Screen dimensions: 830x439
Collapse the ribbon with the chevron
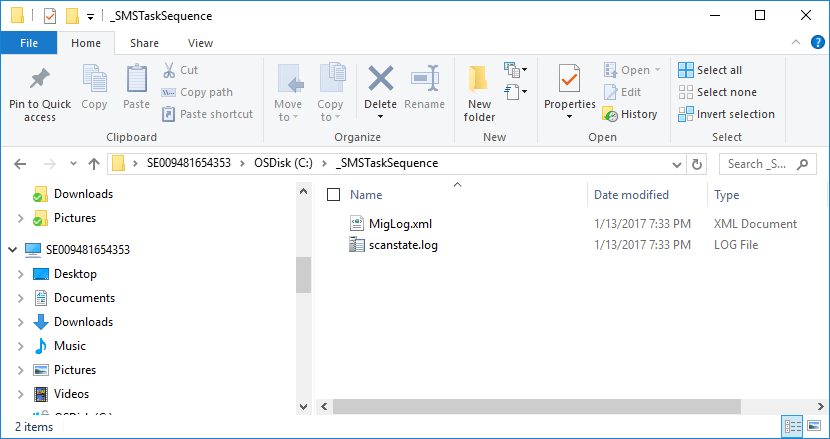click(x=796, y=42)
